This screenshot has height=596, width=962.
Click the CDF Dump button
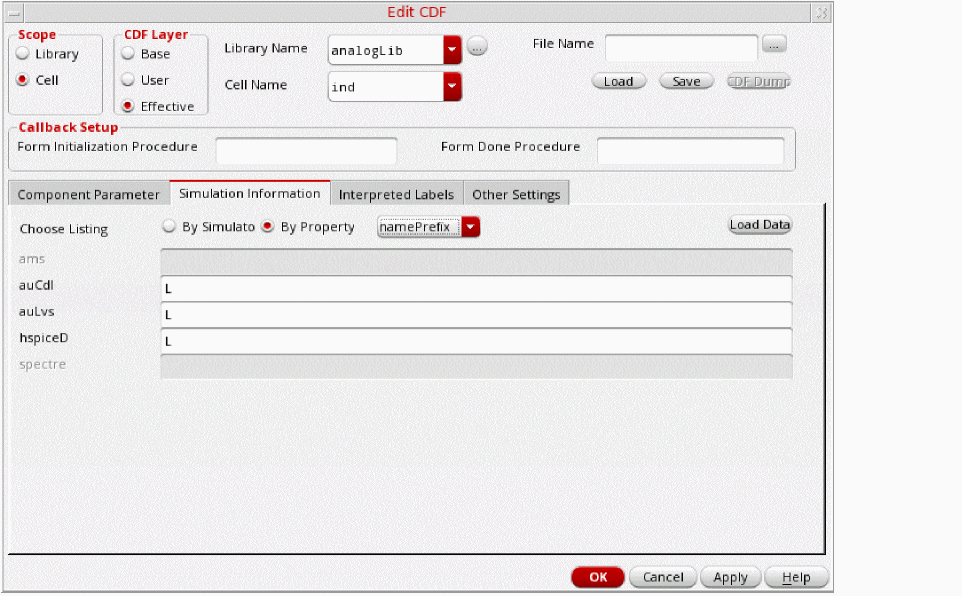pos(758,82)
